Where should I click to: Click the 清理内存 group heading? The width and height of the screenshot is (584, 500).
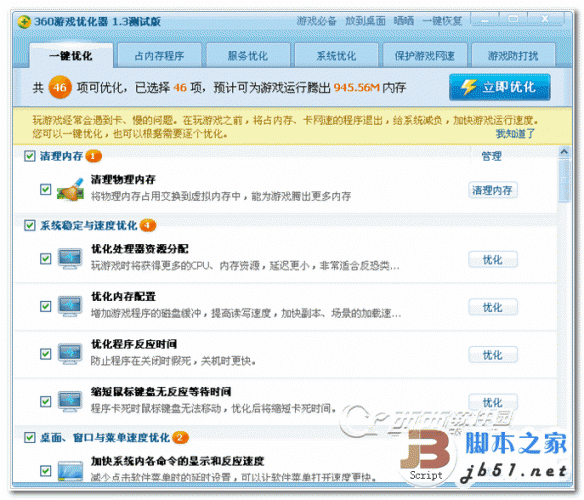click(x=61, y=156)
